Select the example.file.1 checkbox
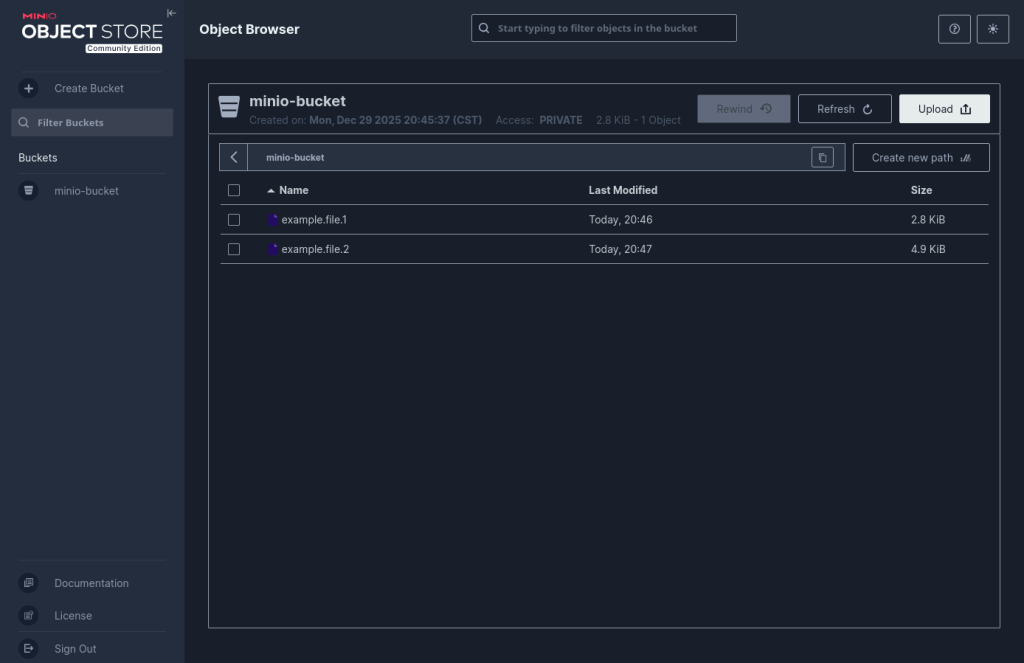The width and height of the screenshot is (1024, 663). tap(234, 220)
